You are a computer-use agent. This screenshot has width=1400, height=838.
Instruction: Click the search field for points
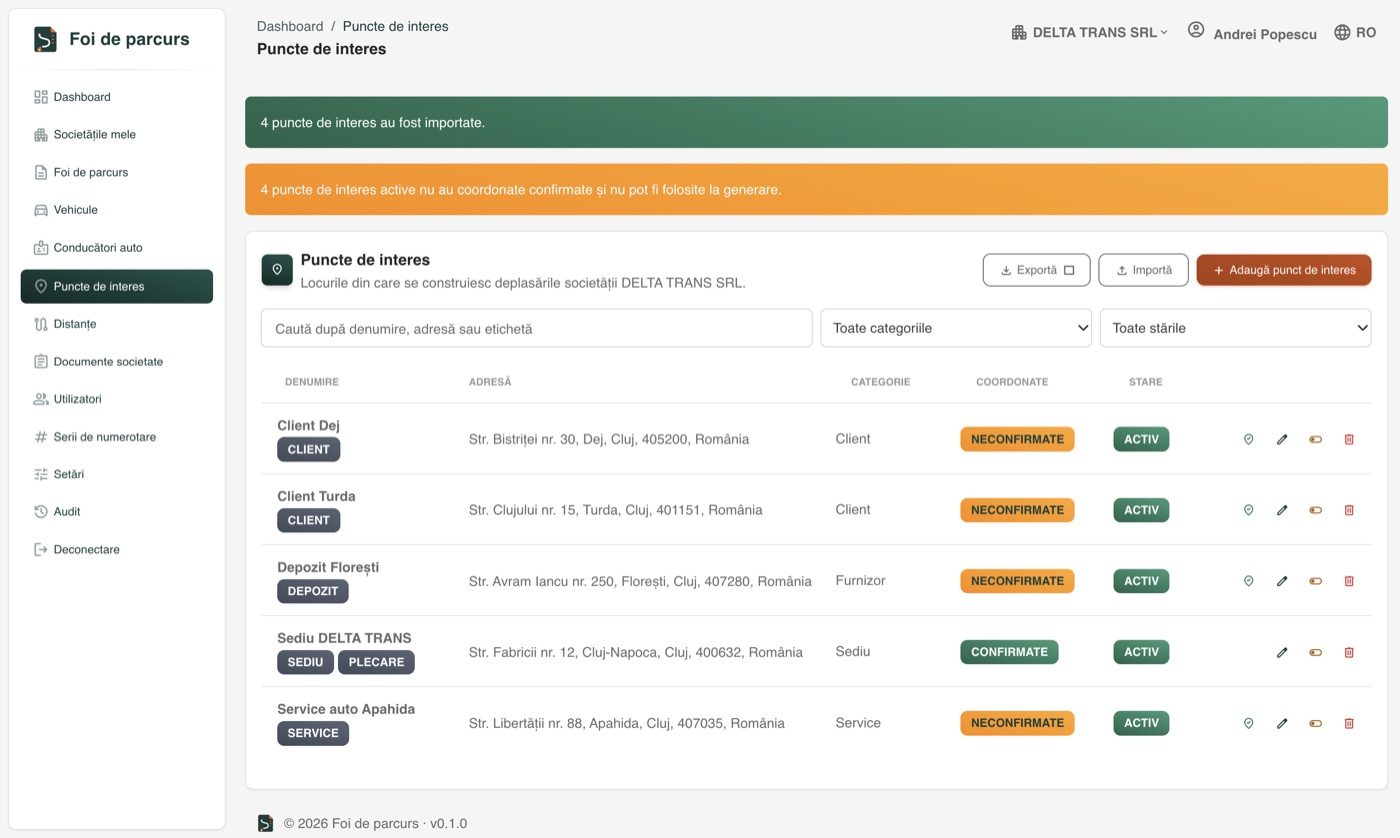[536, 328]
